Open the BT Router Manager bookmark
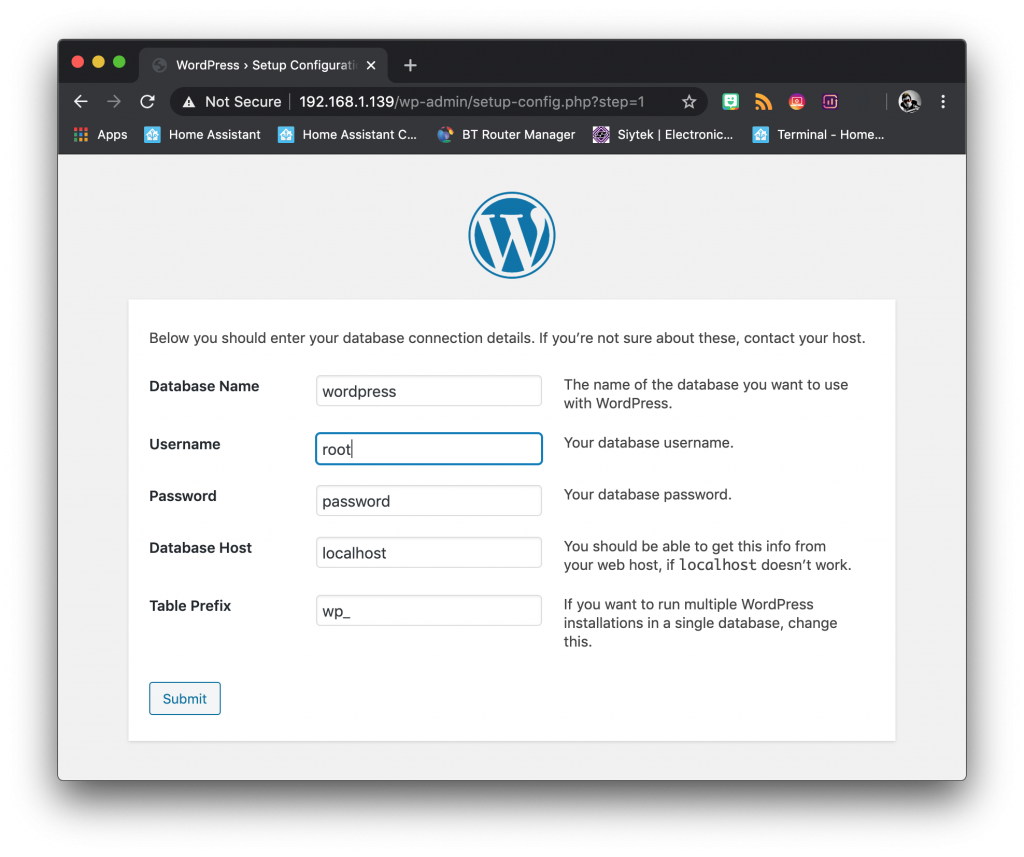Image resolution: width=1024 pixels, height=857 pixels. tap(507, 135)
